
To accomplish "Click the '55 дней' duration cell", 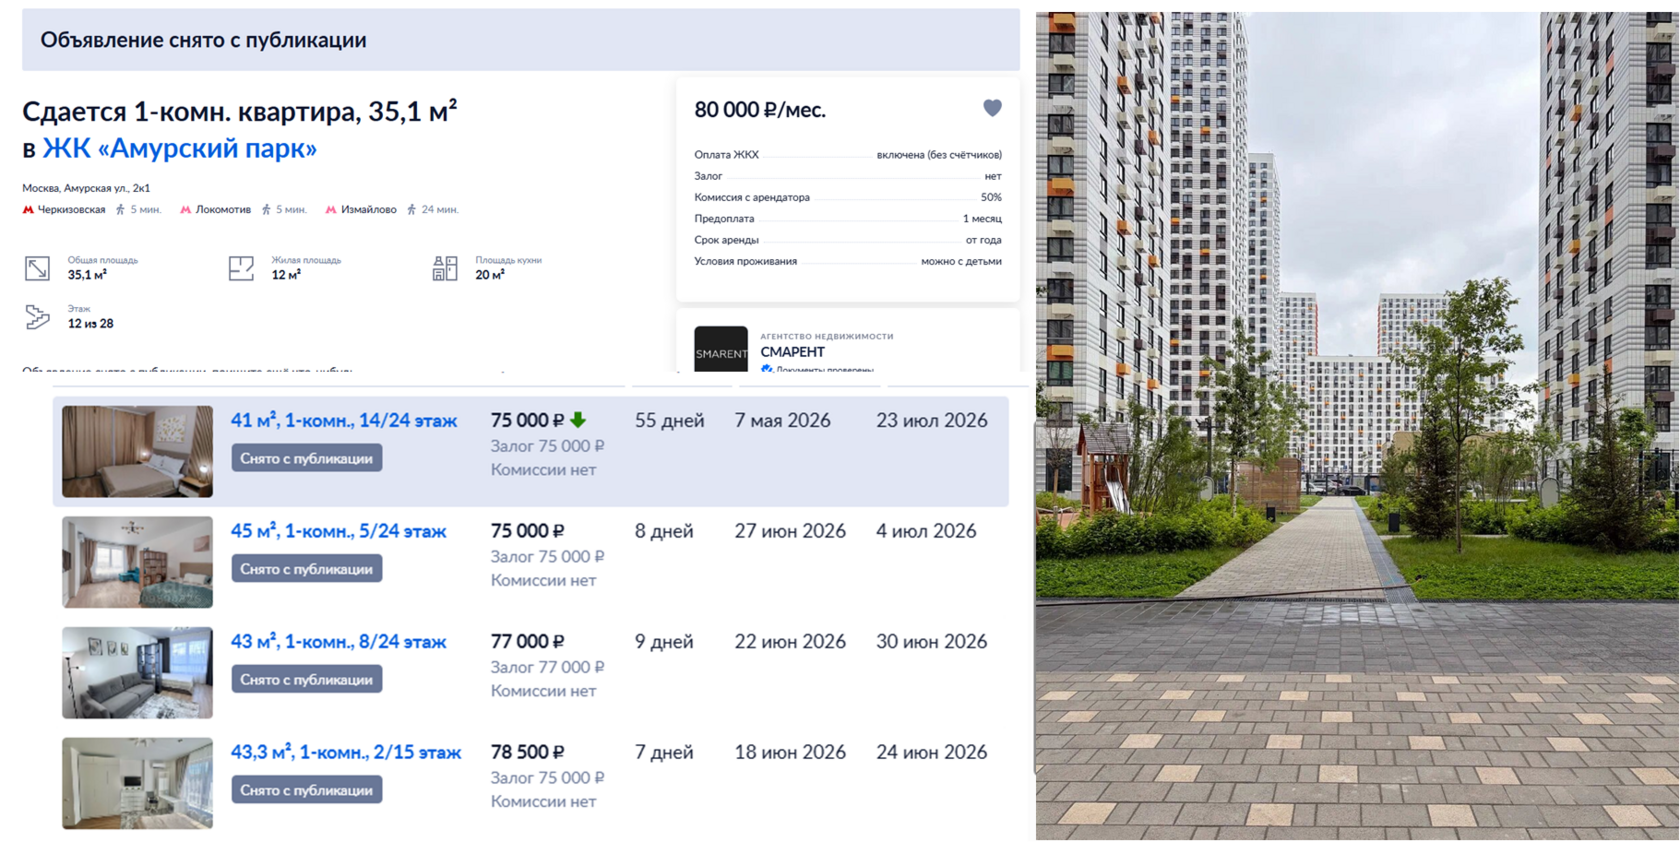I will 669,421.
